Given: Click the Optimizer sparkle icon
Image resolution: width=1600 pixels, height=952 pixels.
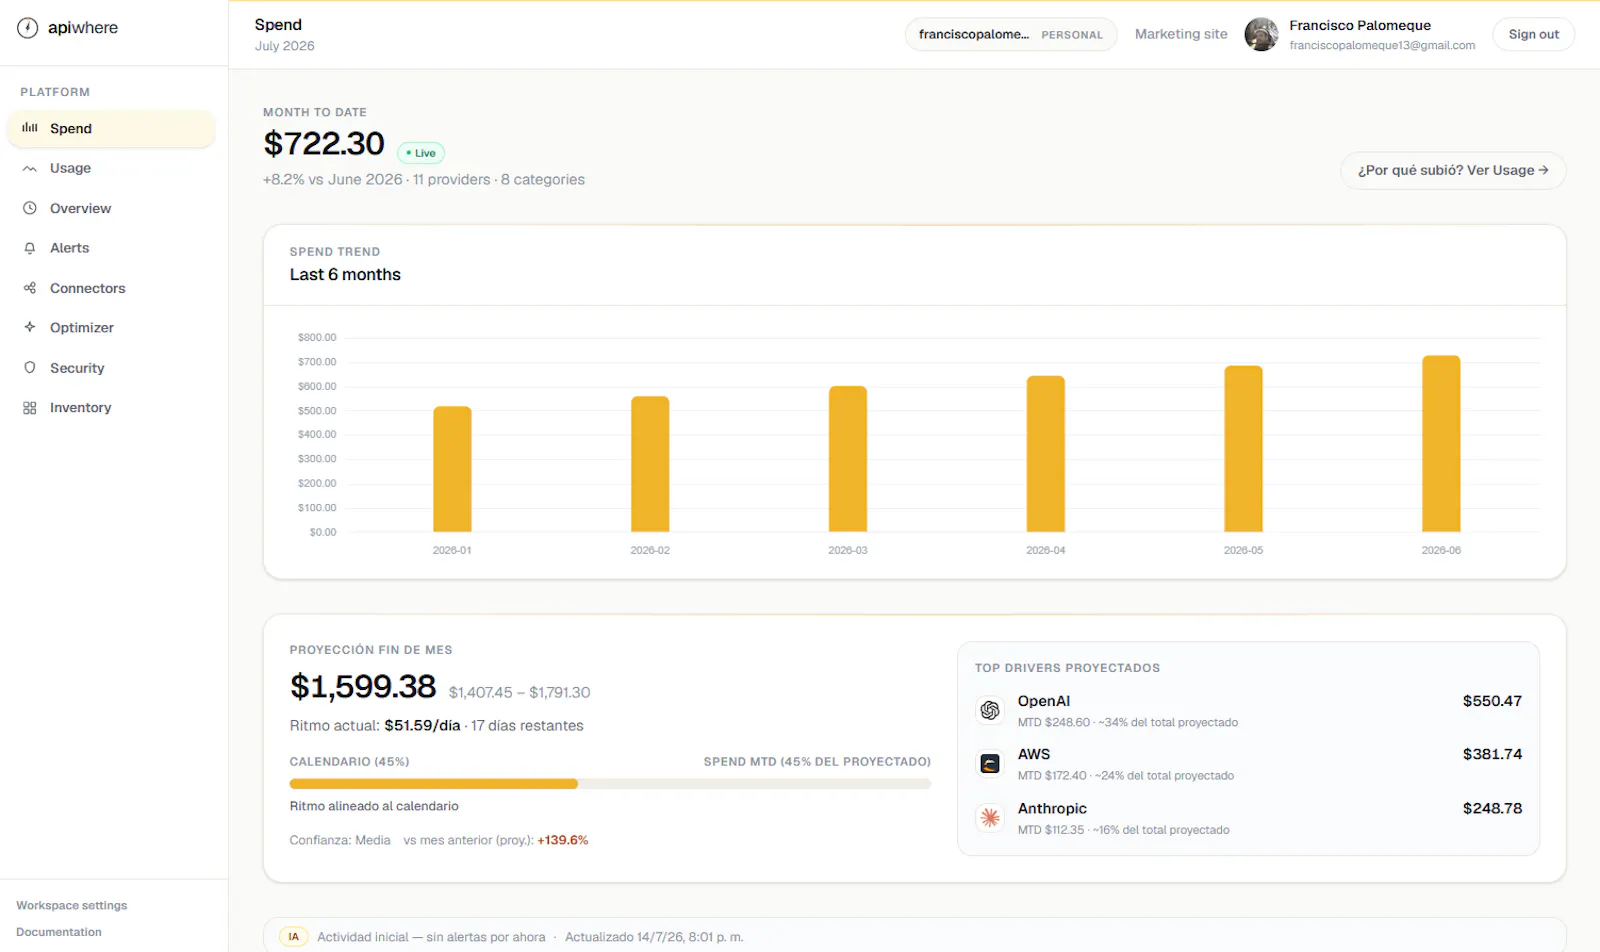Looking at the screenshot, I should [30, 327].
